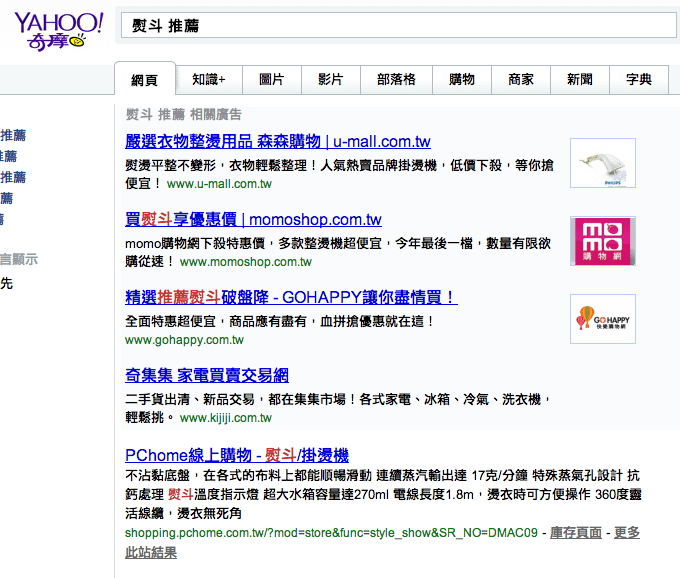Select the 網頁 tab
Image resolution: width=680 pixels, height=578 pixels.
pyautogui.click(x=145, y=79)
